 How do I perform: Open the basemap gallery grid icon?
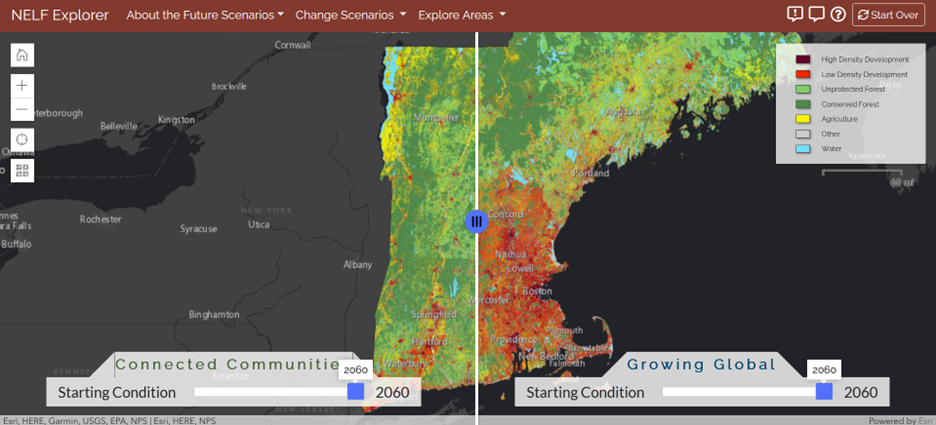click(22, 171)
